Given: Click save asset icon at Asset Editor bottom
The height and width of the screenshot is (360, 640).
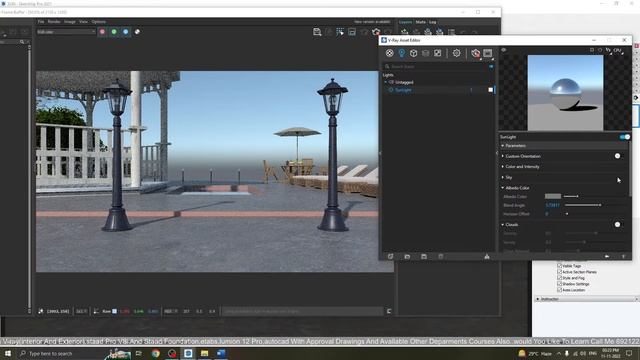Looking at the screenshot, I should (x=424, y=256).
